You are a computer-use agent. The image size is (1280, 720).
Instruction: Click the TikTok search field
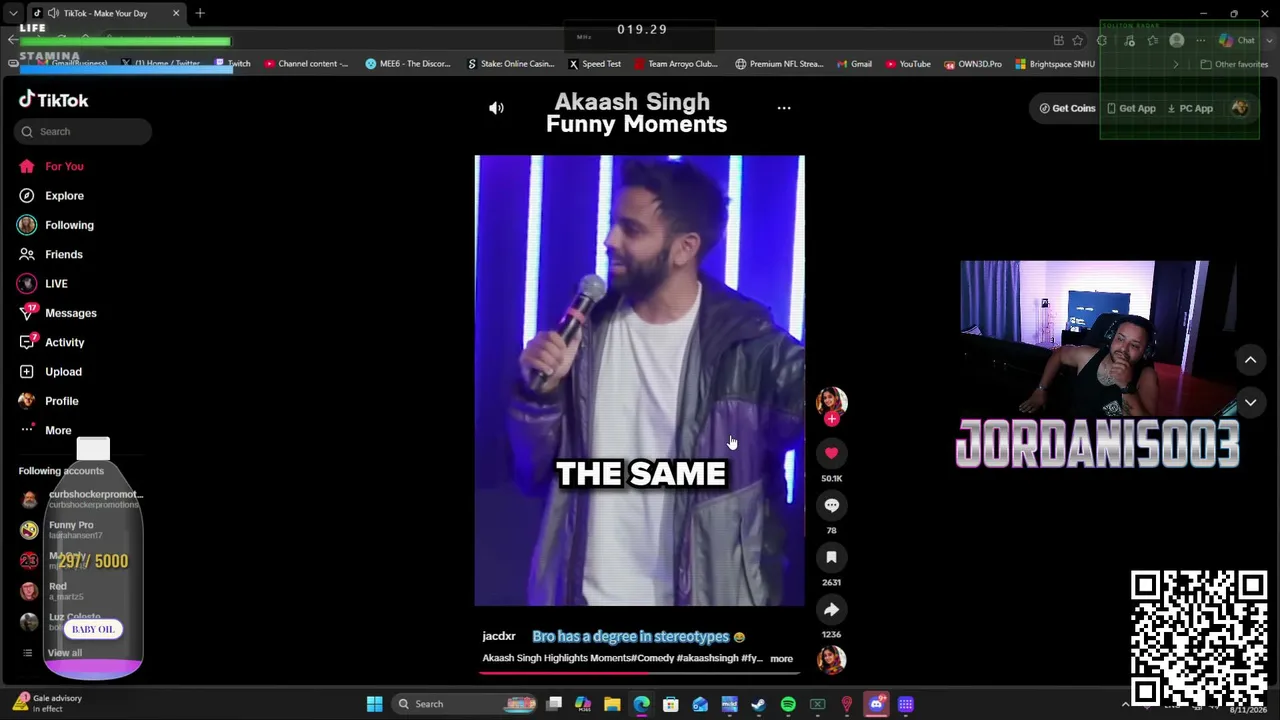(x=83, y=131)
